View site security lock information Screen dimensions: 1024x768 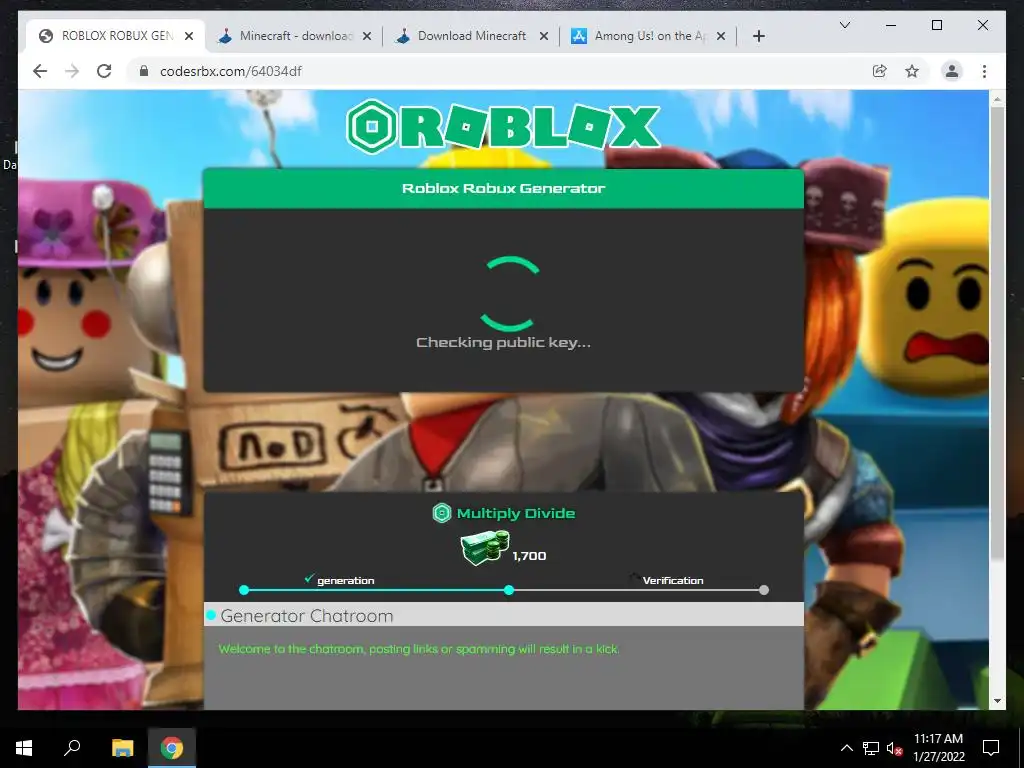(144, 71)
